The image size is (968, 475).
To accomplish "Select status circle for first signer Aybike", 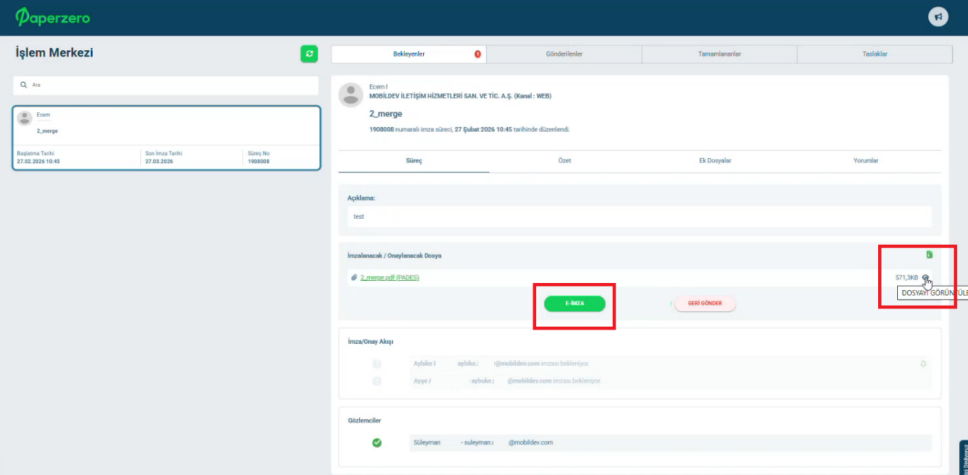I will 377,364.
